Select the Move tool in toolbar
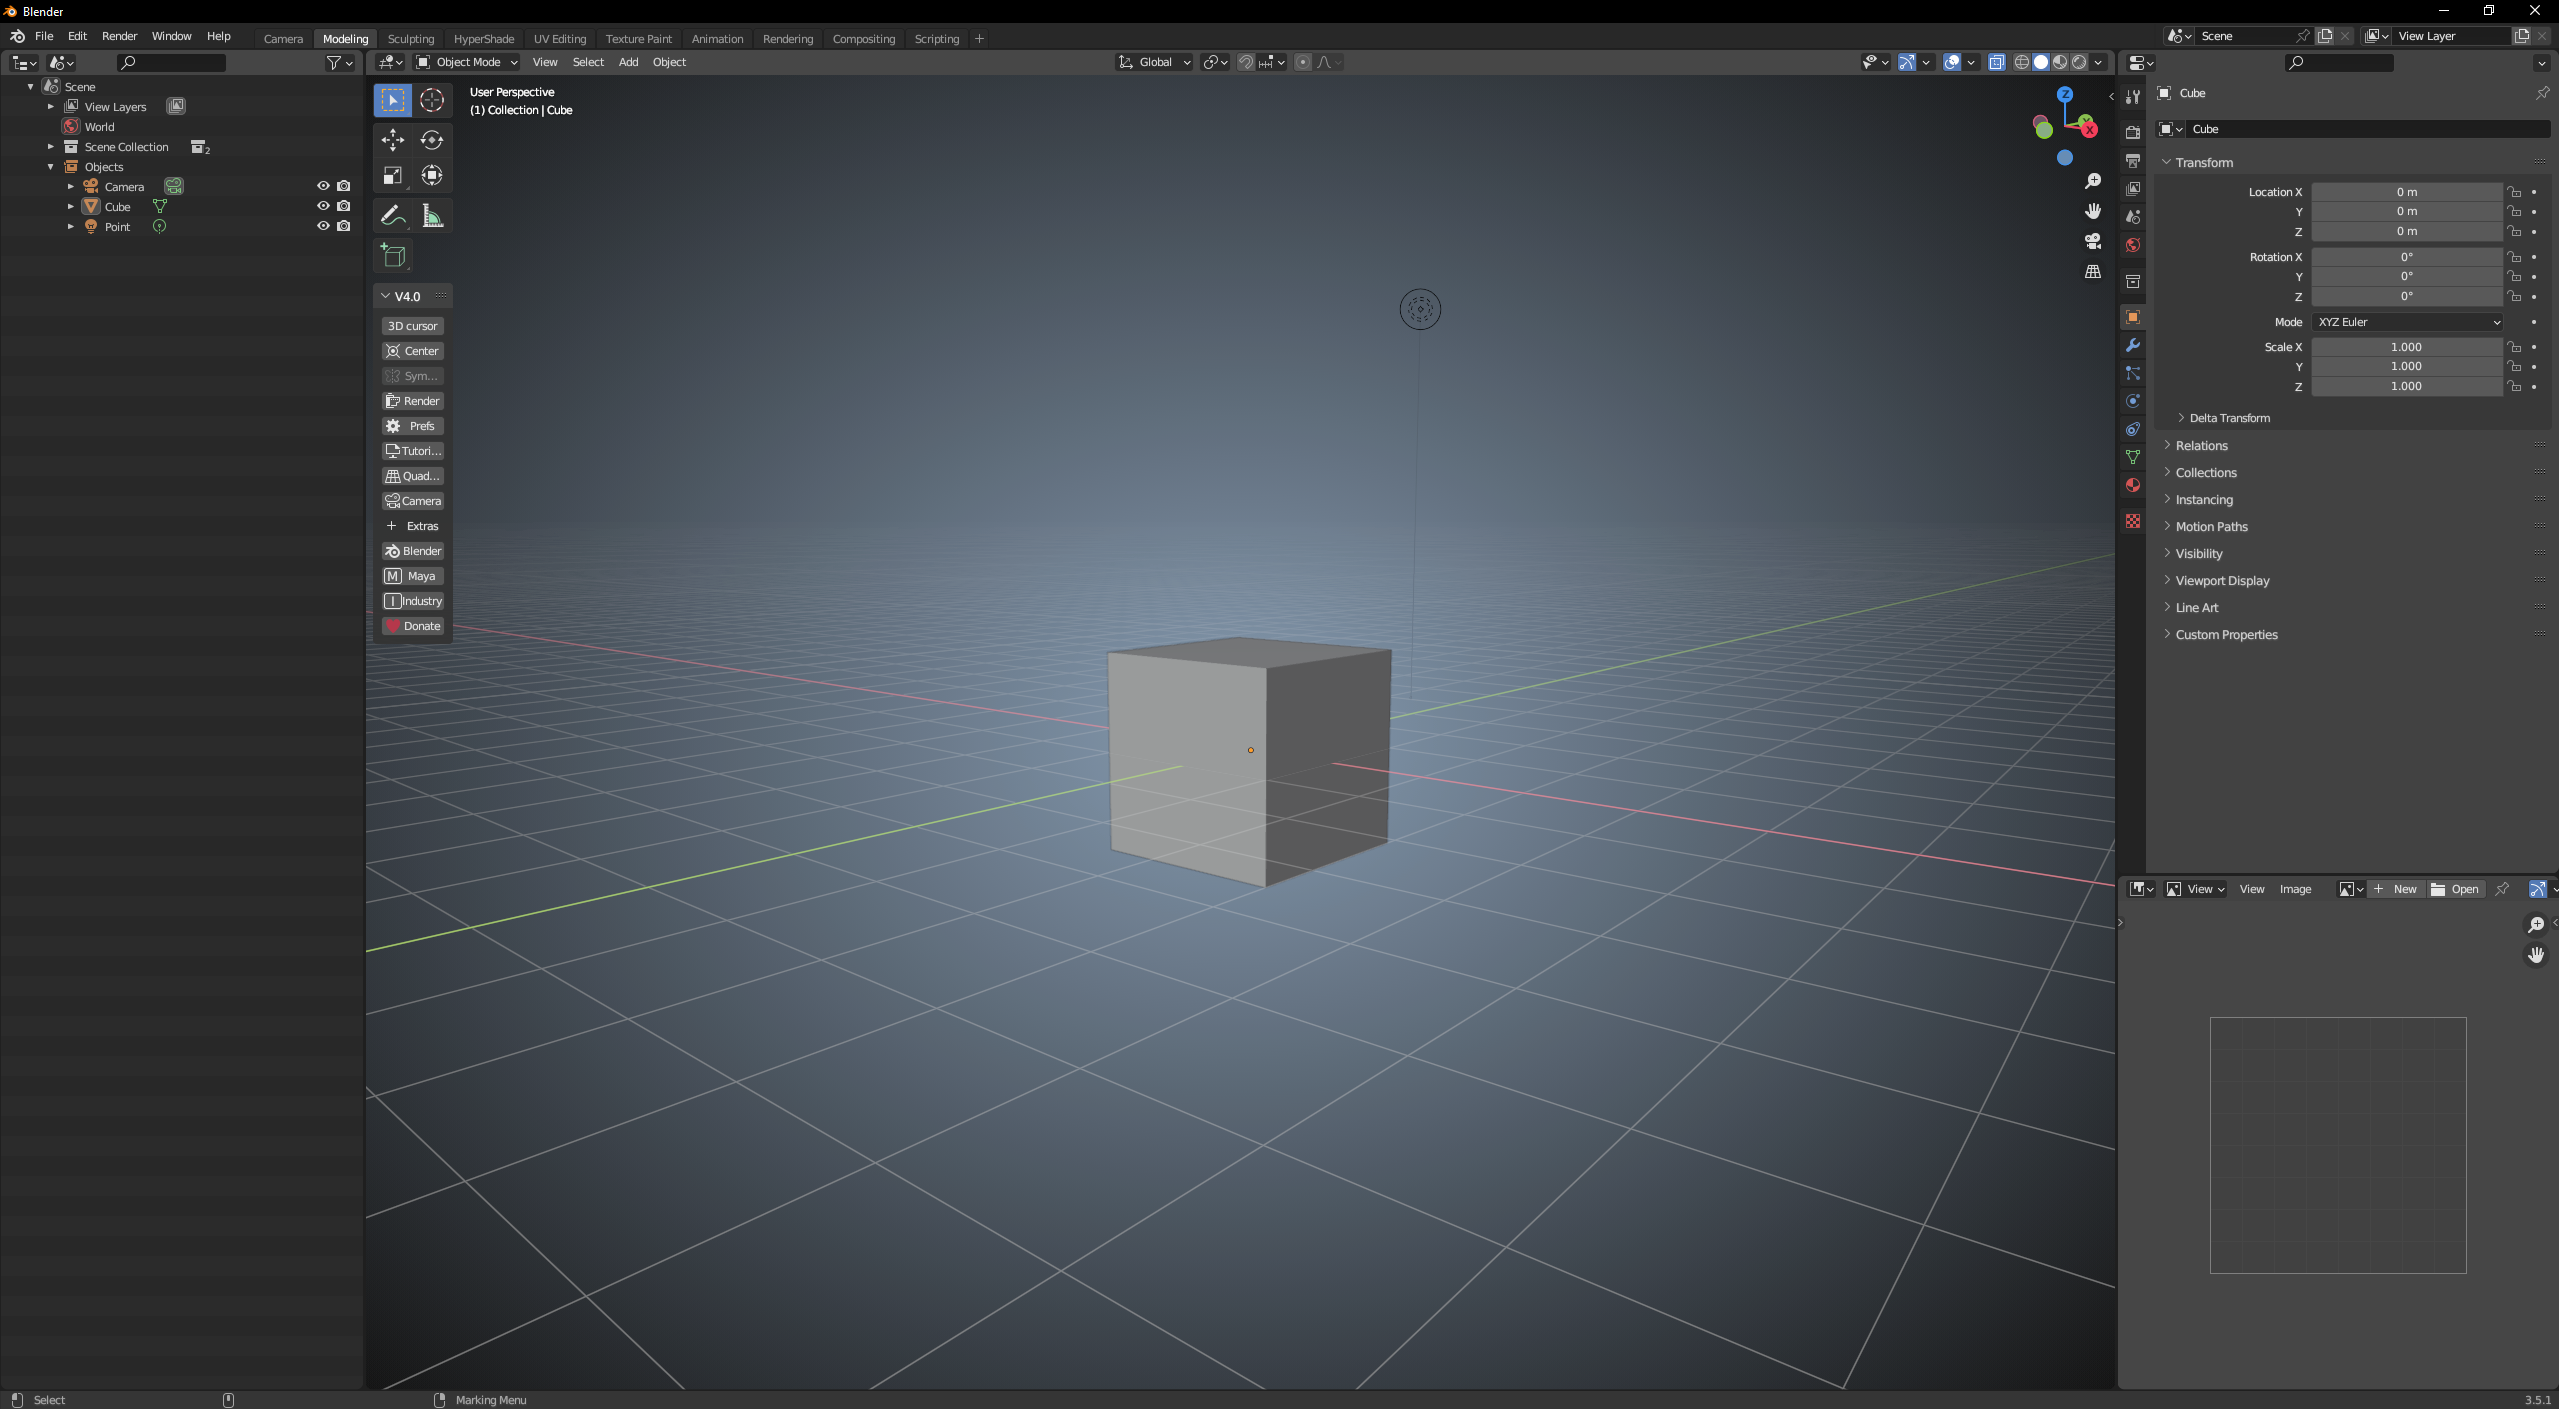Screen dimensions: 2559x1409 tap(392, 140)
